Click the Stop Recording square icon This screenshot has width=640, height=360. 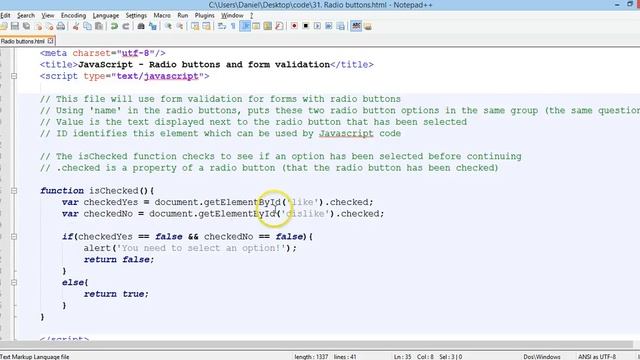pos(305,27)
